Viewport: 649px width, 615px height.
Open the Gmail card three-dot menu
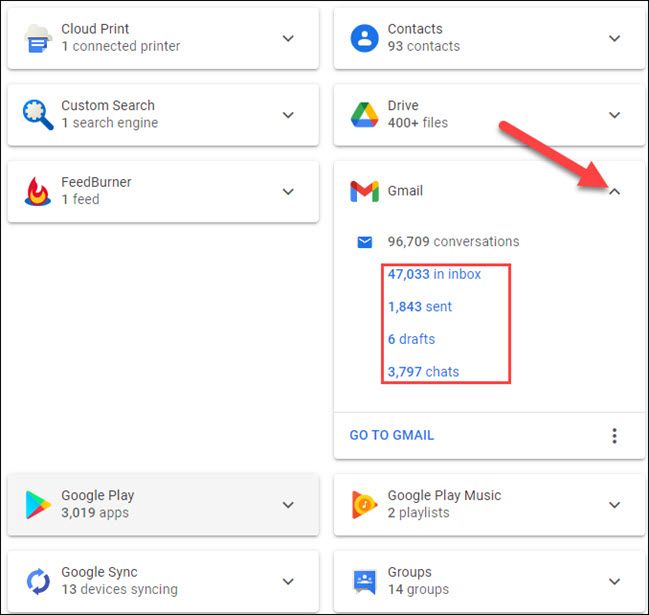tap(614, 436)
